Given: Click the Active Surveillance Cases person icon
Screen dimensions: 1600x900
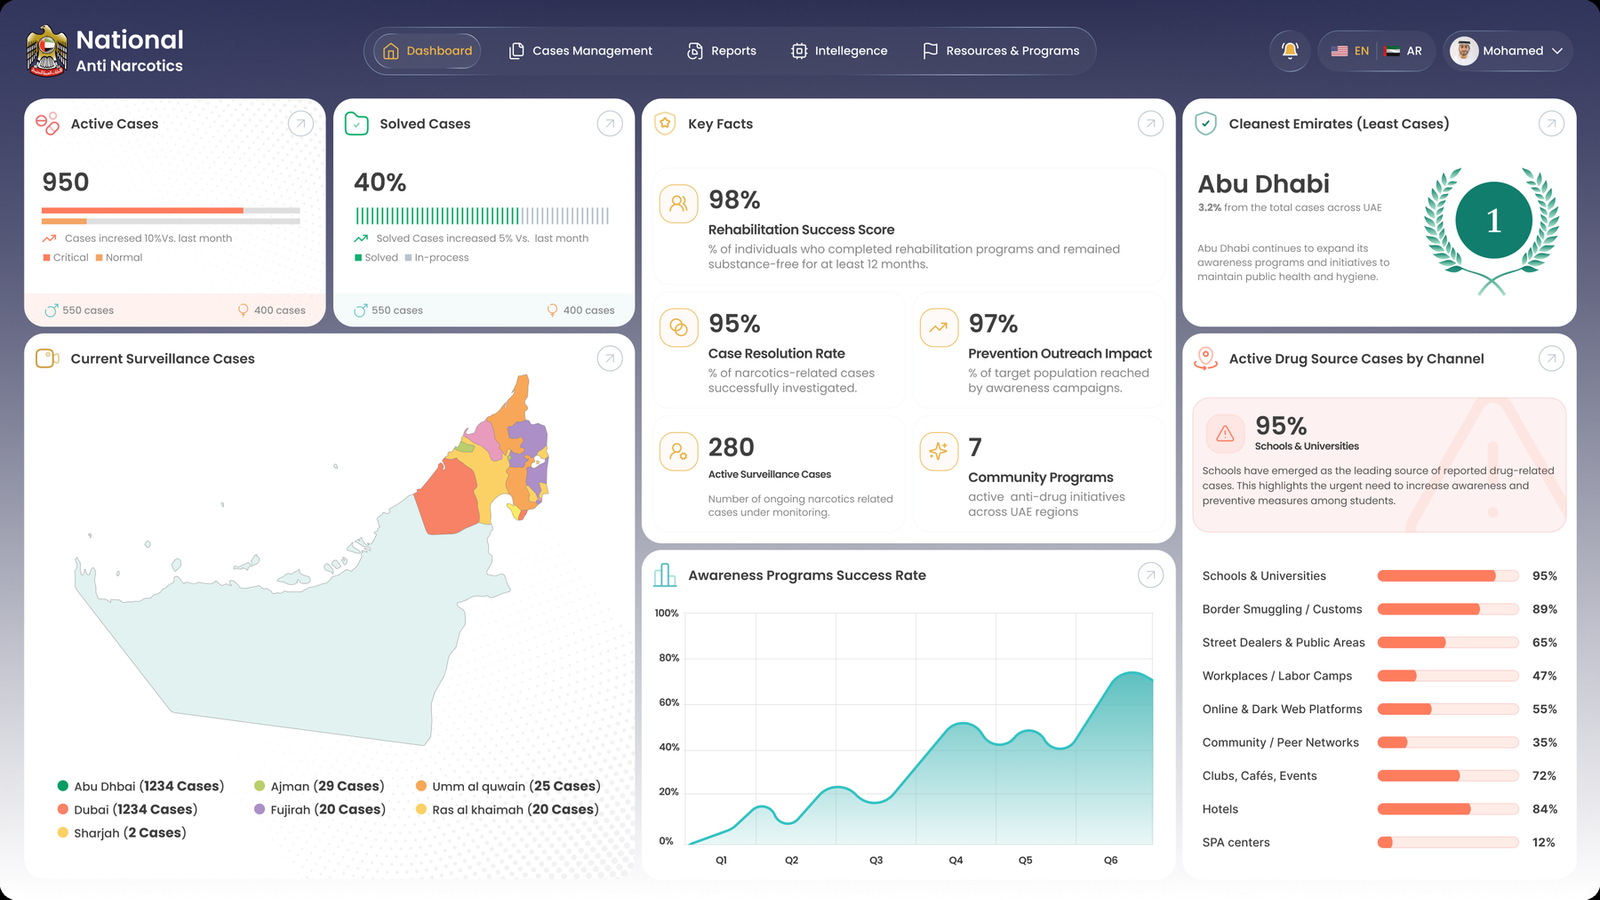Looking at the screenshot, I should 679,452.
